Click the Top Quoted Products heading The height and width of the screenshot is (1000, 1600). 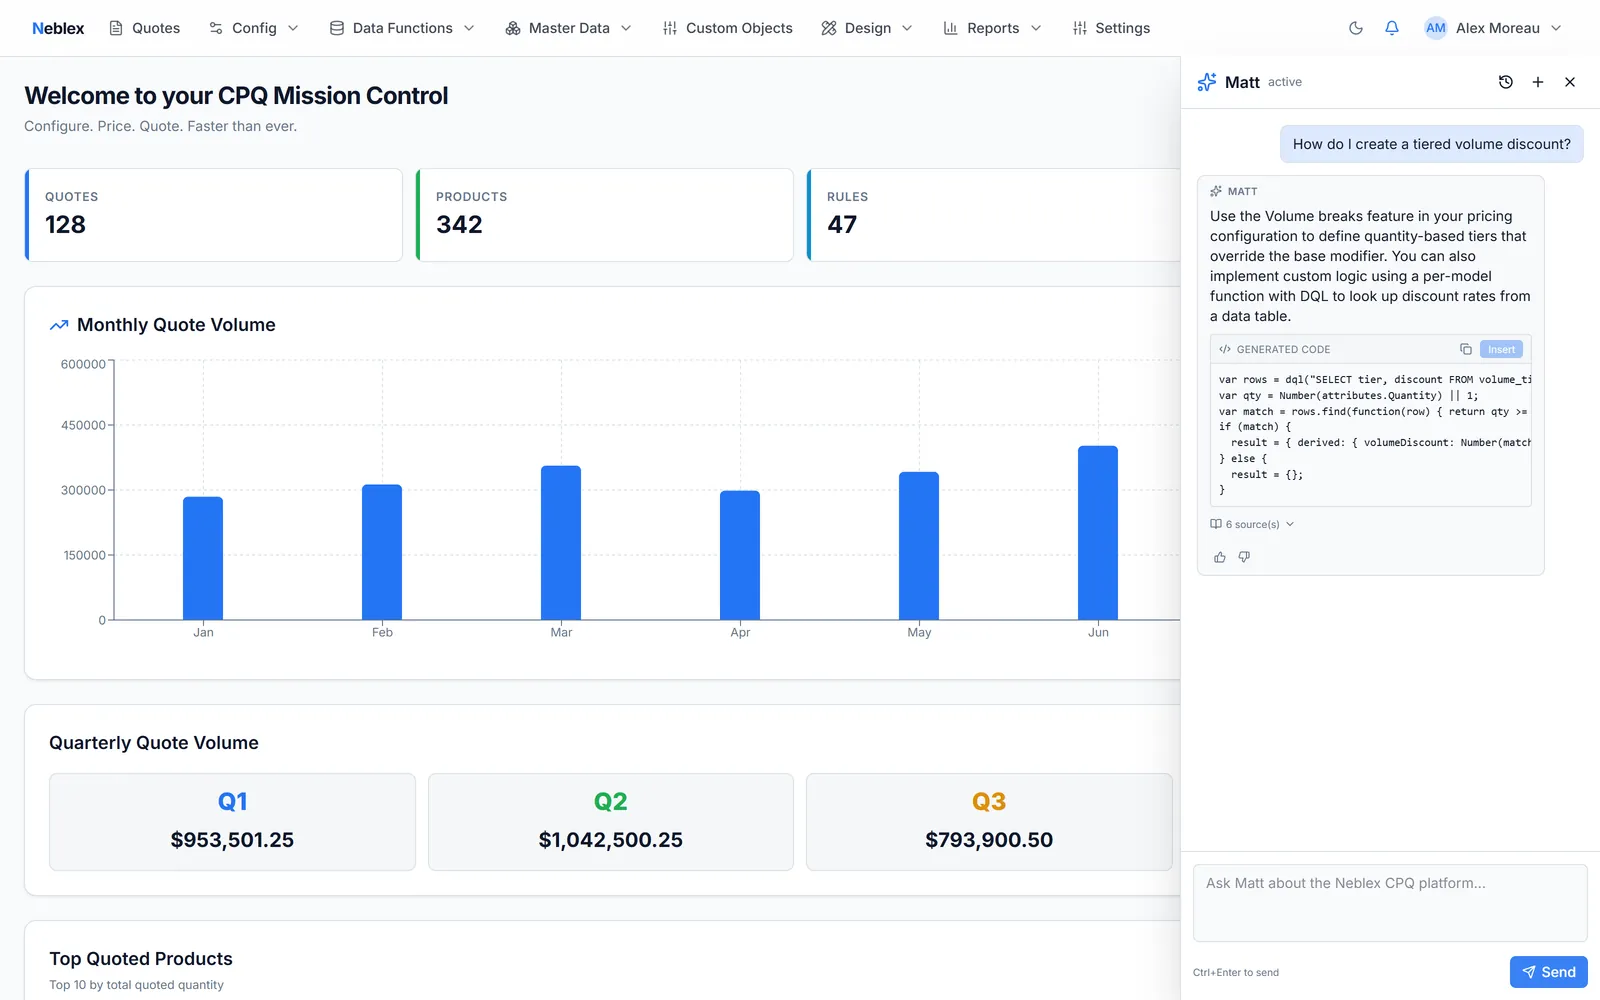141,959
